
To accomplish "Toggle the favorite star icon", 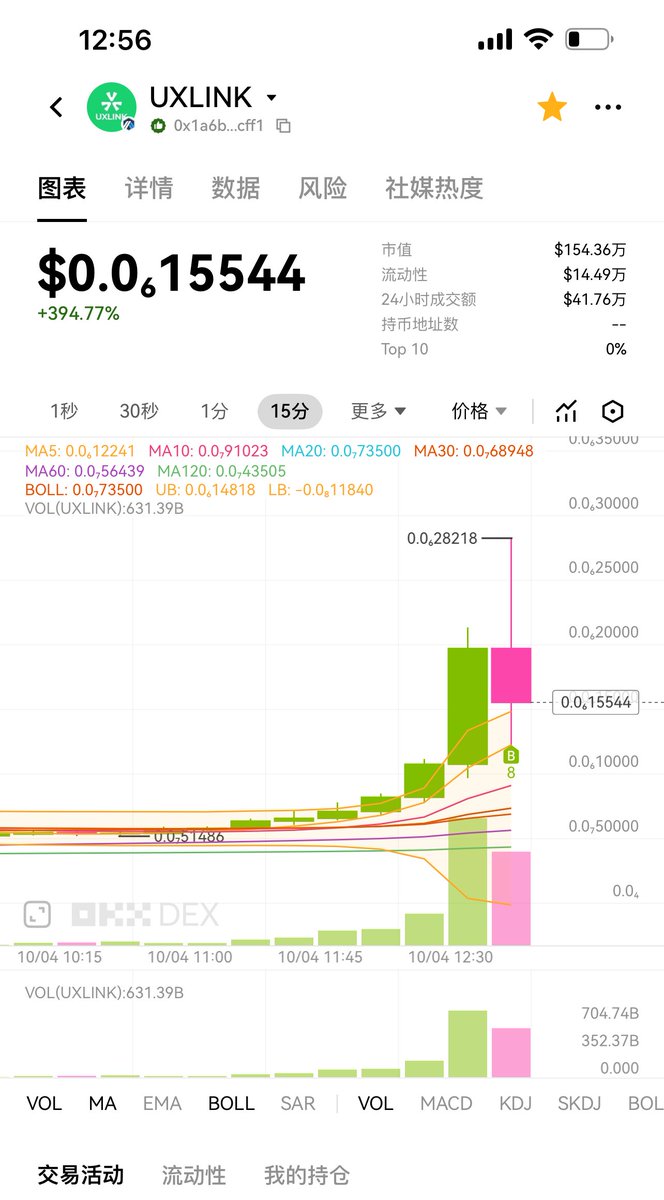I will pyautogui.click(x=552, y=107).
